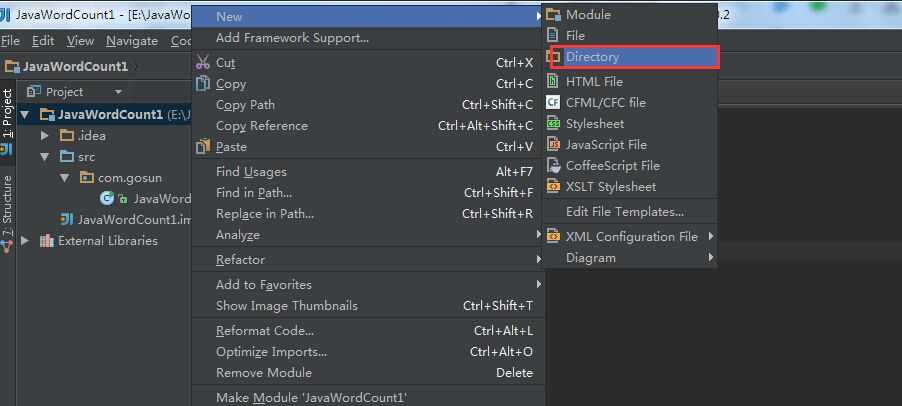902x406 pixels.
Task: Click the CFML/CFC file icon
Action: [x=553, y=102]
